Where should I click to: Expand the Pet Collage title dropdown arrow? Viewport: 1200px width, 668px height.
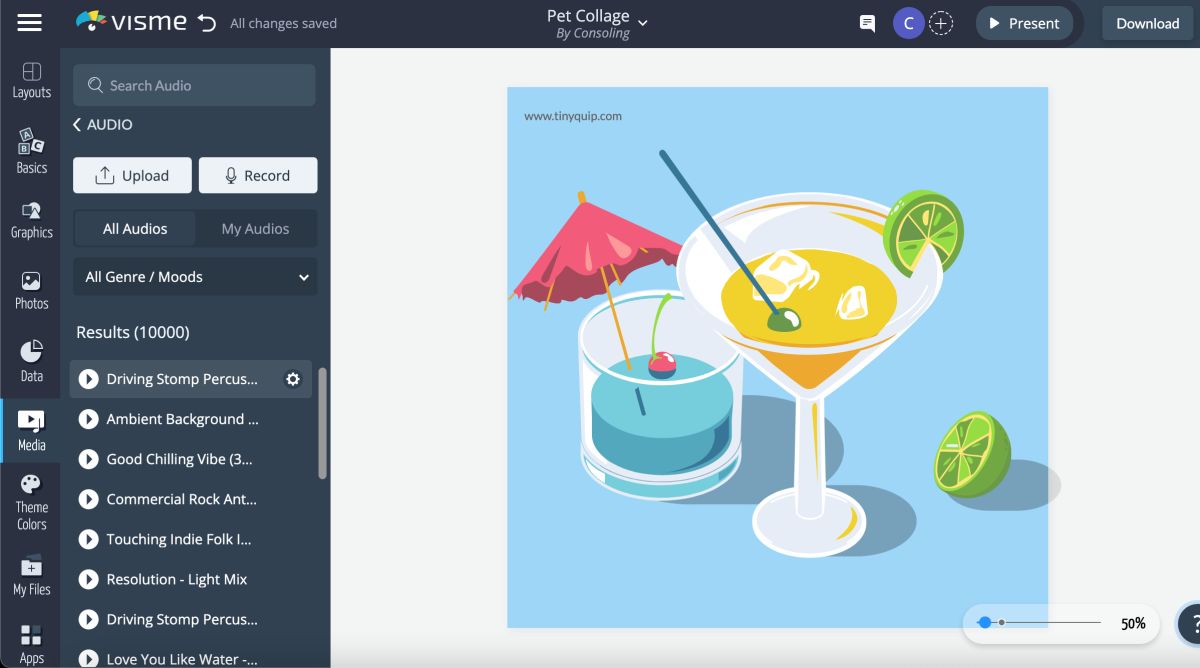(x=643, y=22)
